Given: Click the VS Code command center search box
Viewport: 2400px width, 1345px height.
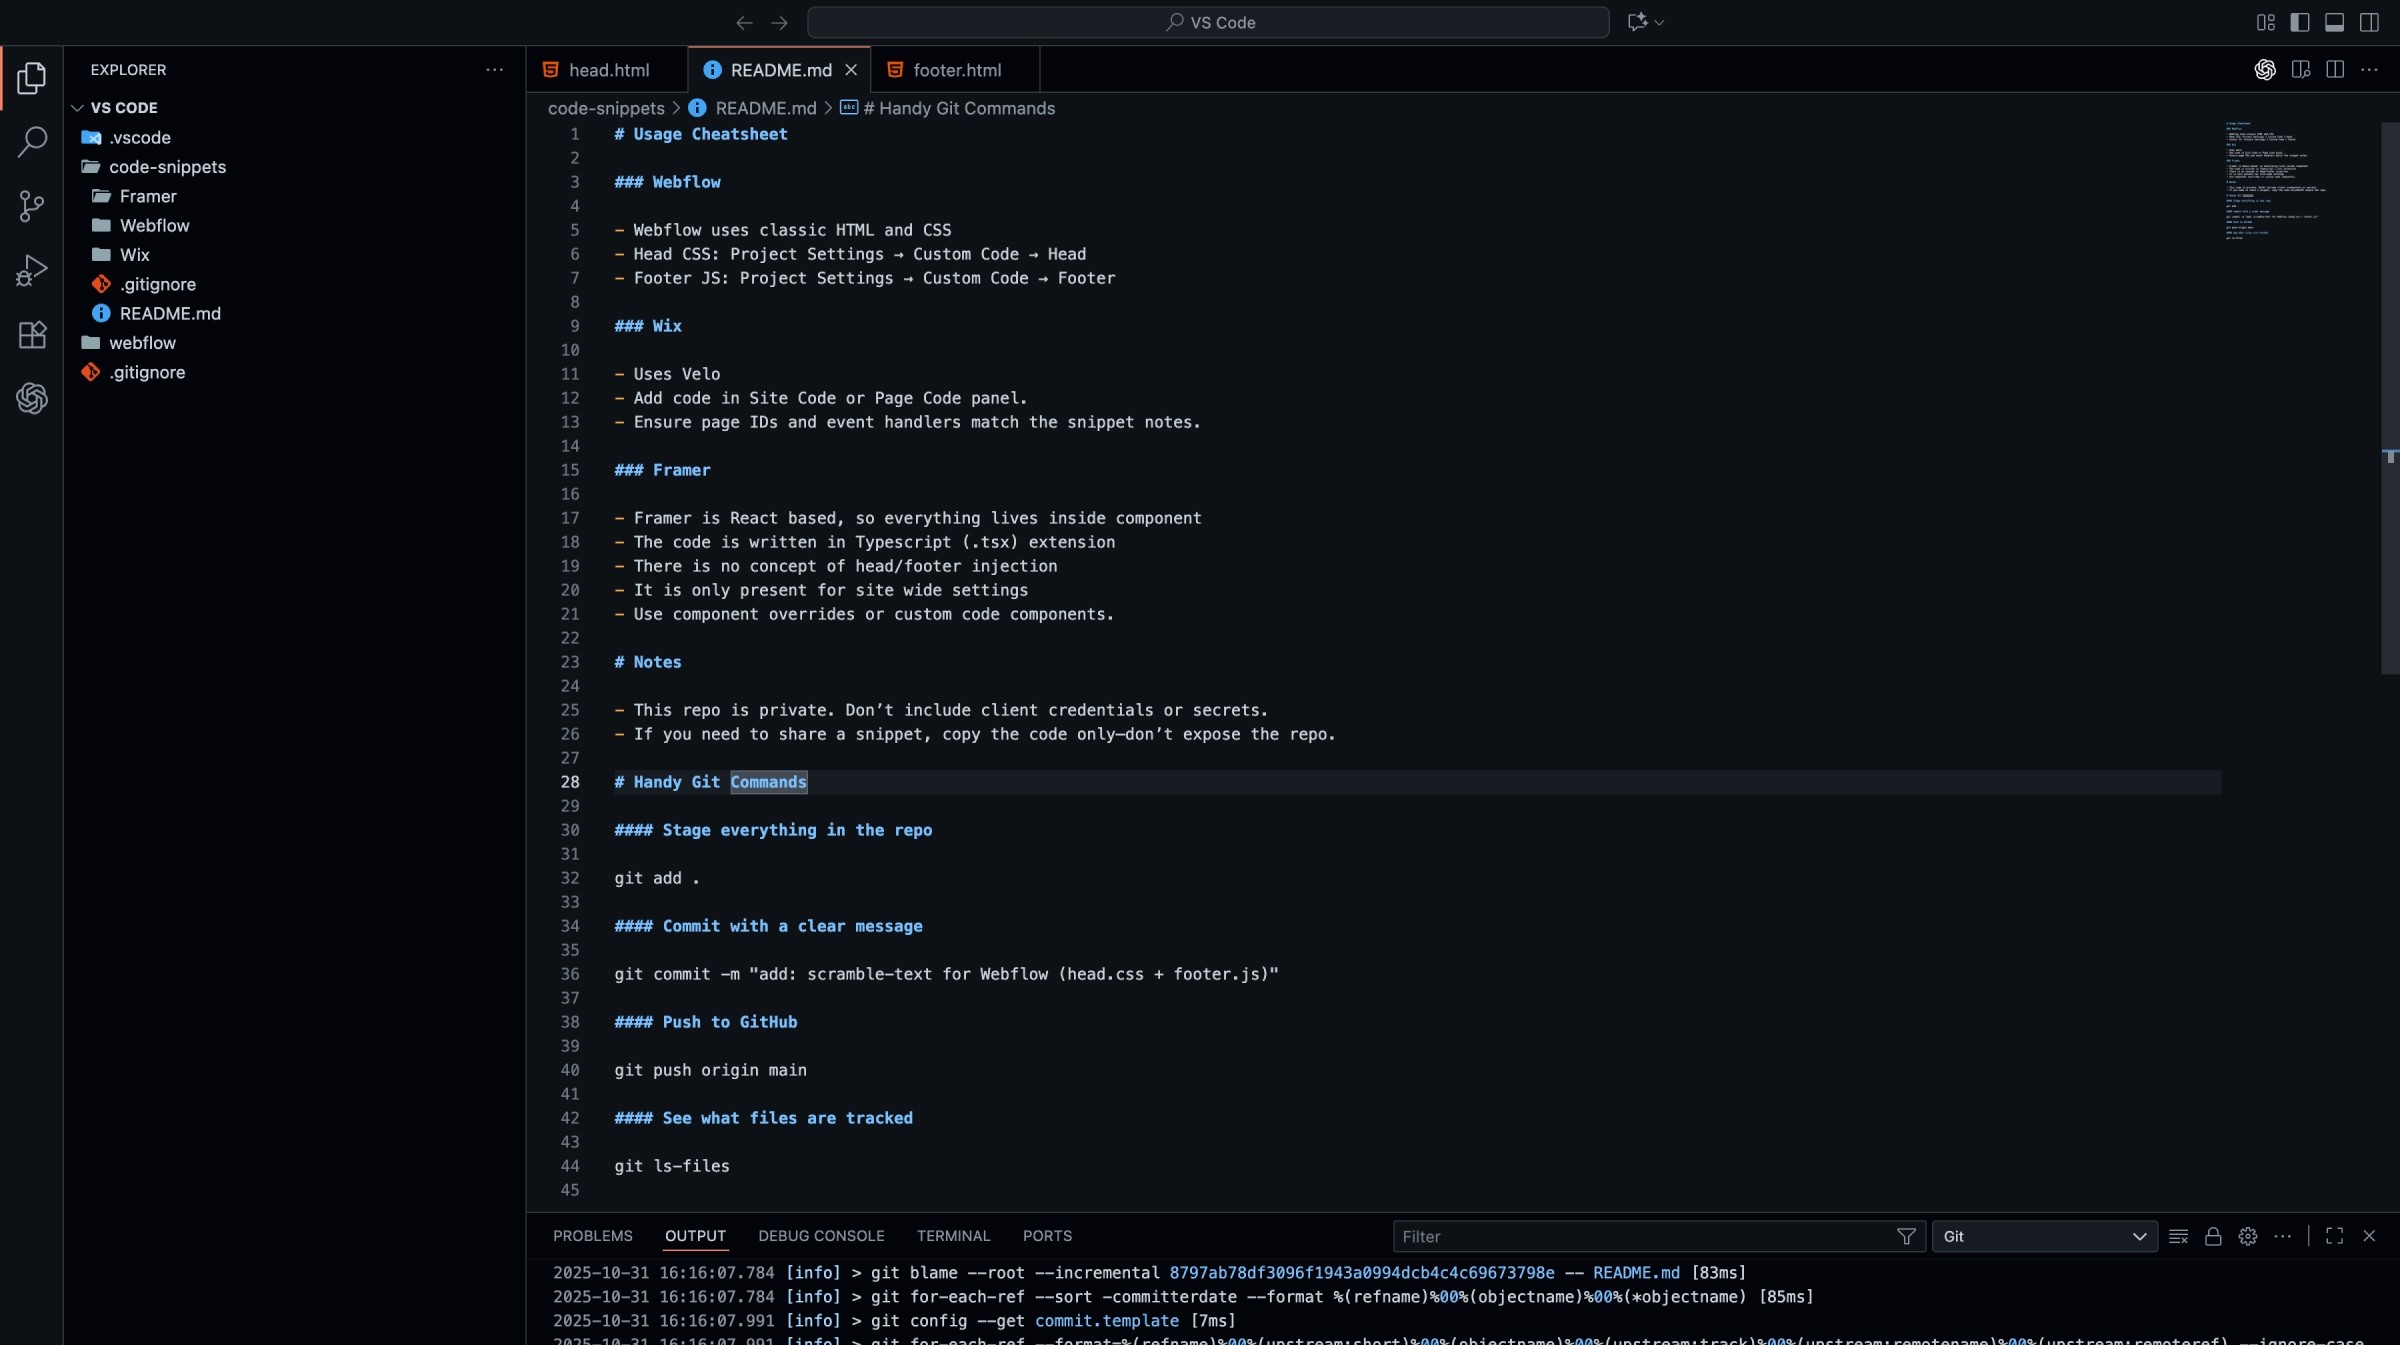Looking at the screenshot, I should [x=1208, y=22].
